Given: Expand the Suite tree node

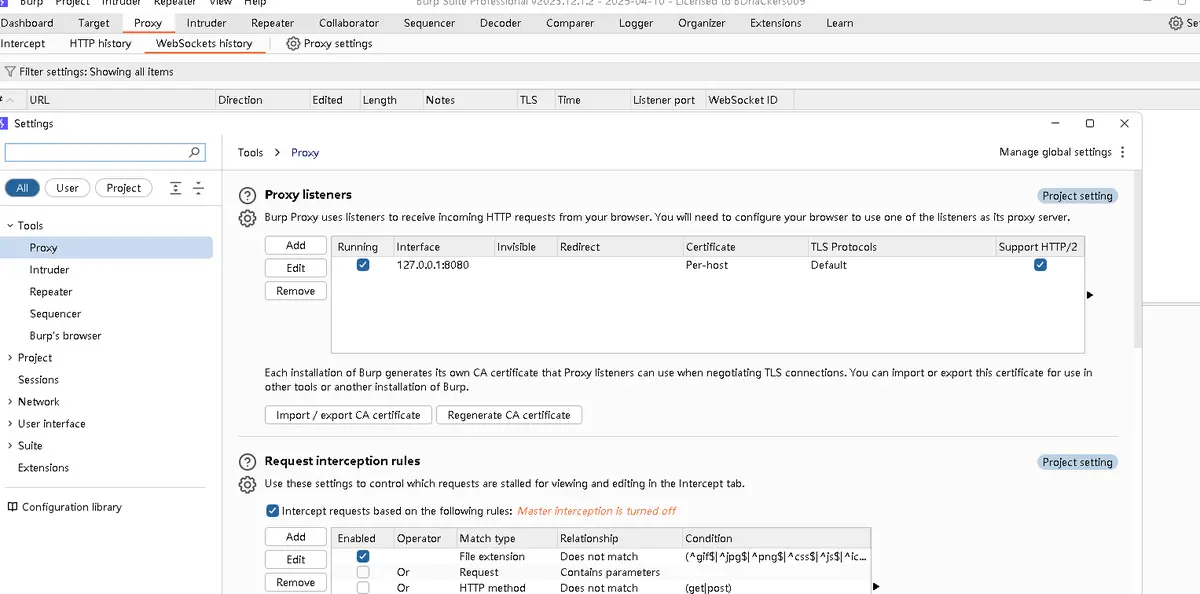Looking at the screenshot, I should click(10, 446).
